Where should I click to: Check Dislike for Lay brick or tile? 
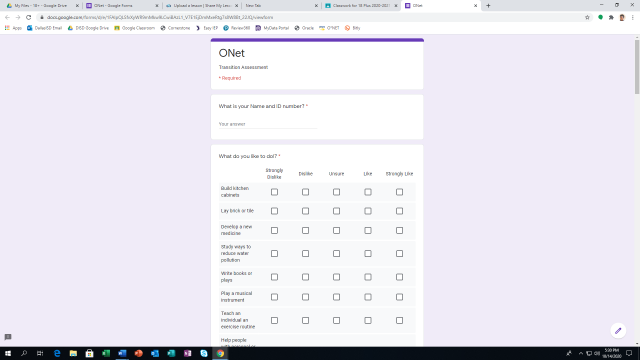pyautogui.click(x=305, y=211)
